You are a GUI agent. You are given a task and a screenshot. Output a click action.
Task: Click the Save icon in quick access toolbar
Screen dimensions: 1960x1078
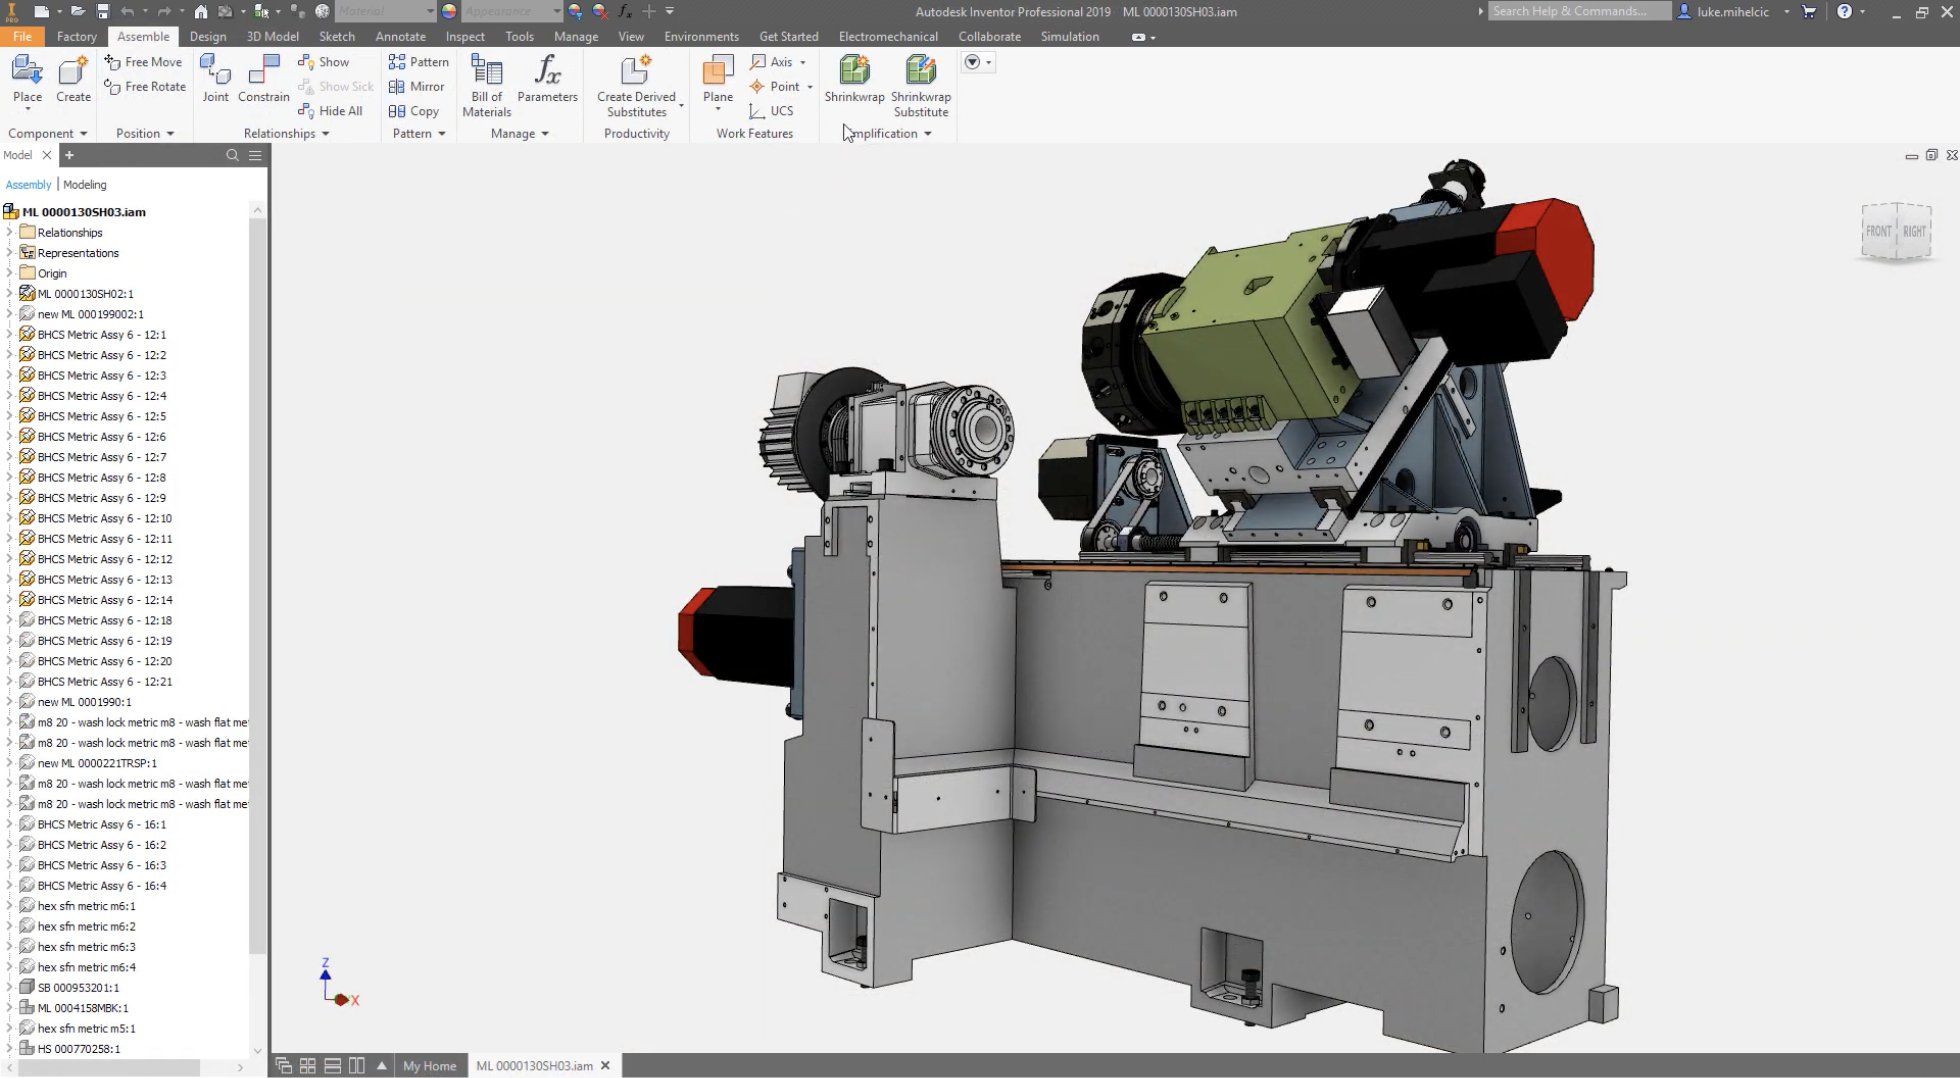[102, 11]
